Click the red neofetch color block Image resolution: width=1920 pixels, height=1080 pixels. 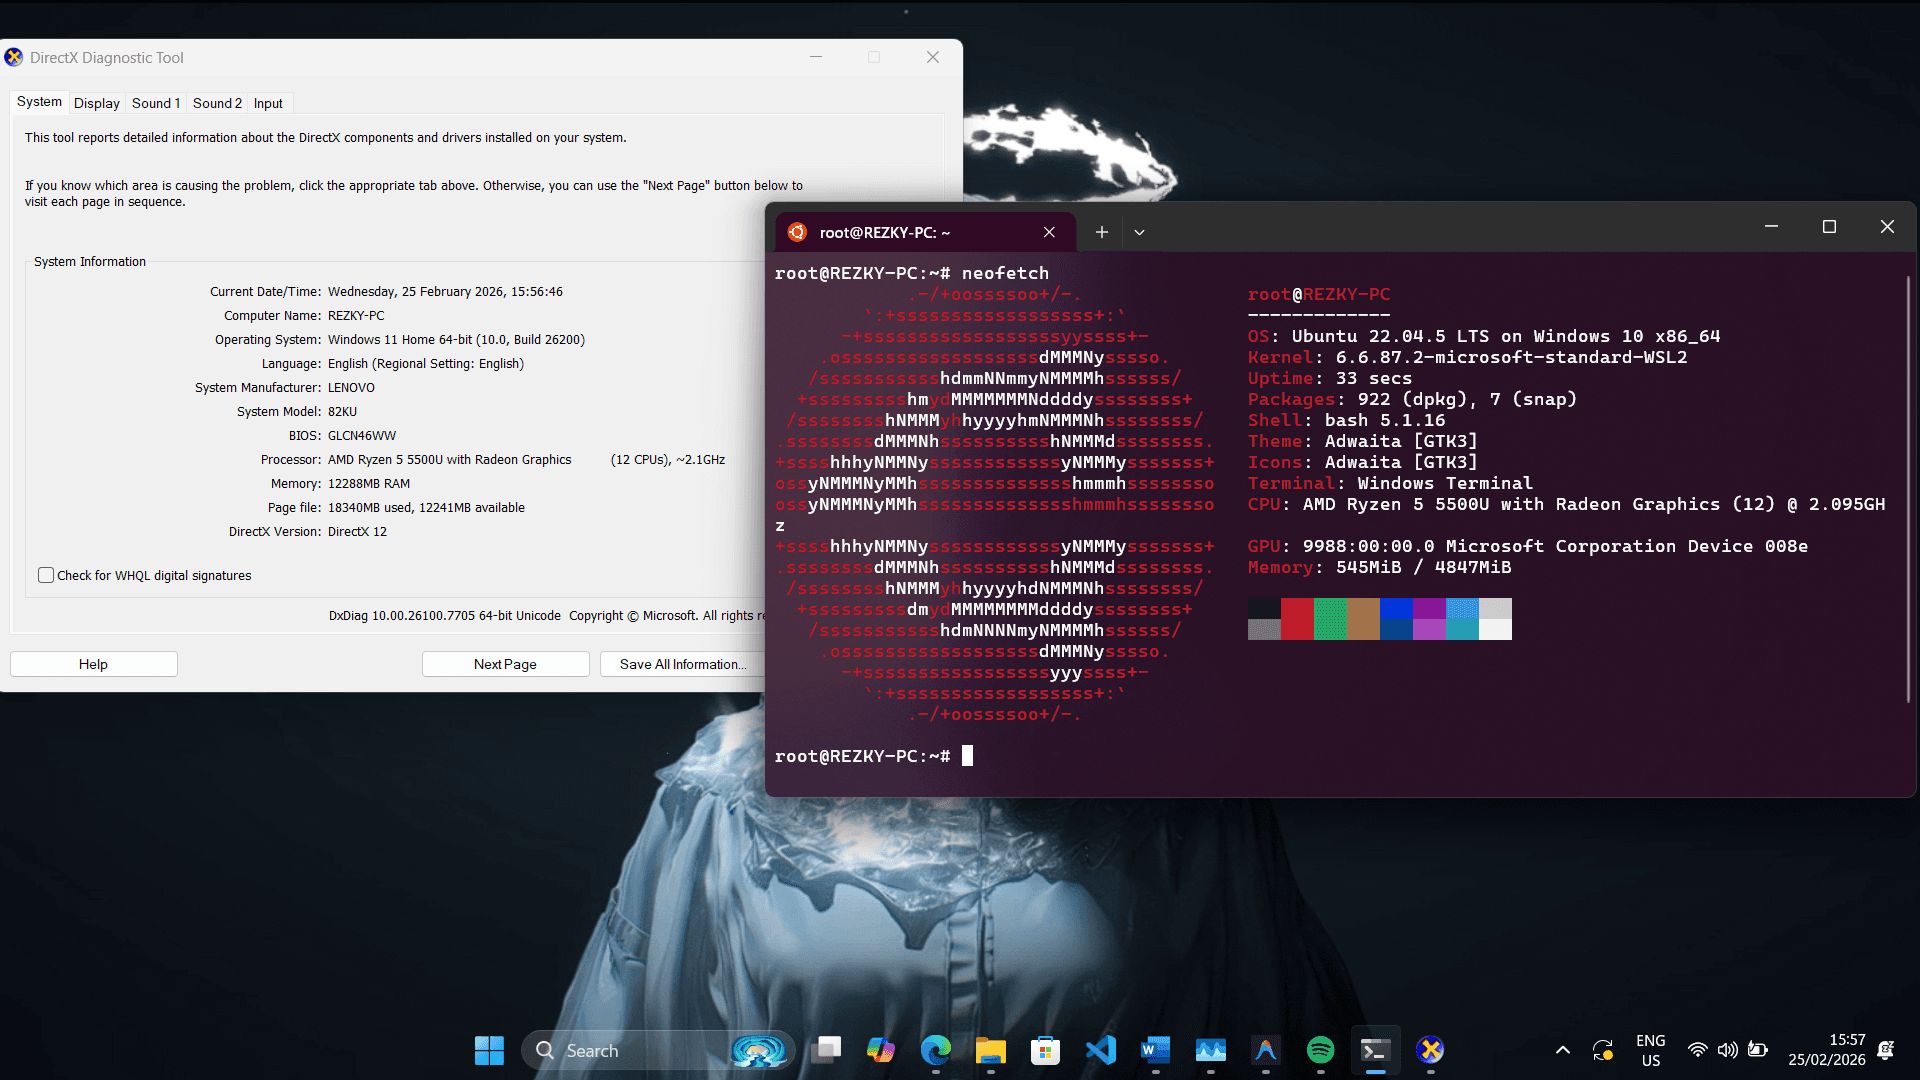[x=1297, y=619]
